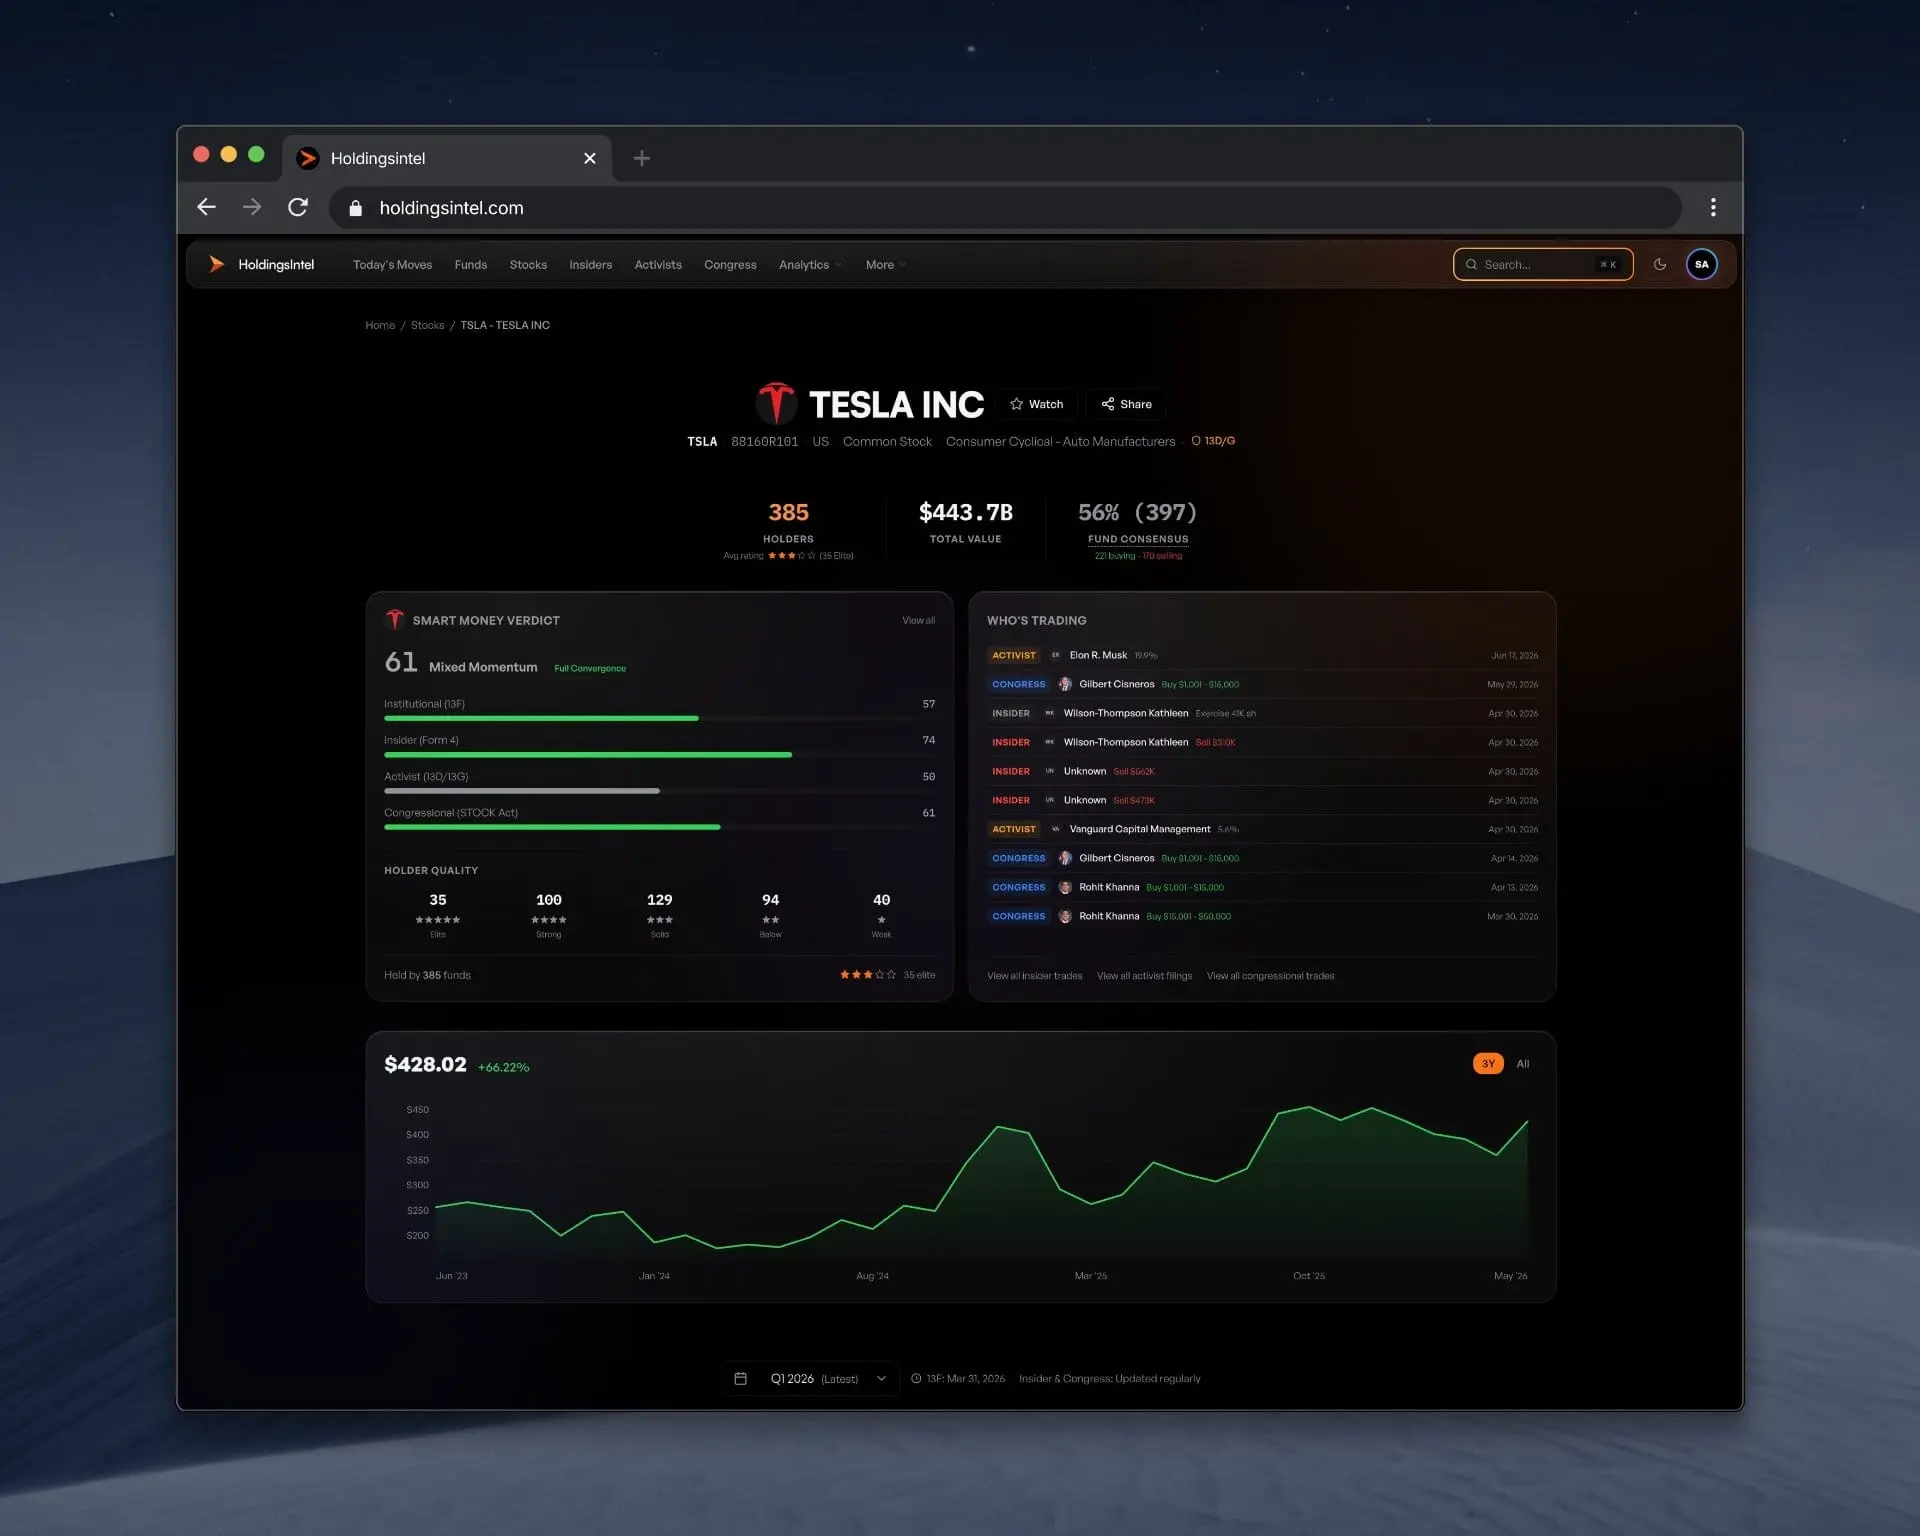The width and height of the screenshot is (1920, 1536).
Task: Expand the More dropdown
Action: pos(886,265)
